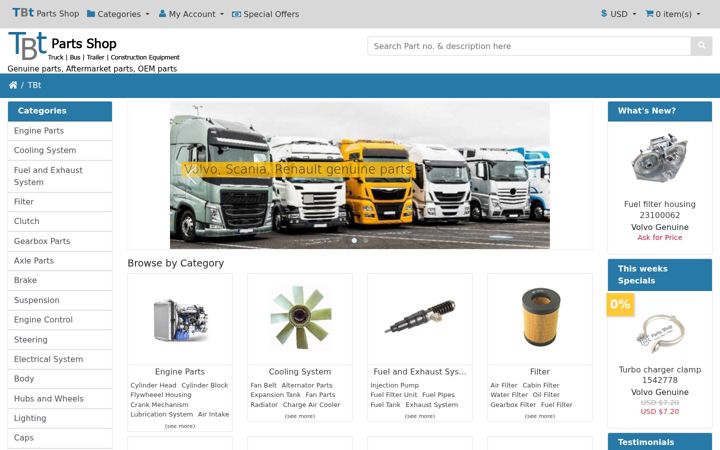
Task: Open Special Offers from top bar
Action: (x=265, y=14)
